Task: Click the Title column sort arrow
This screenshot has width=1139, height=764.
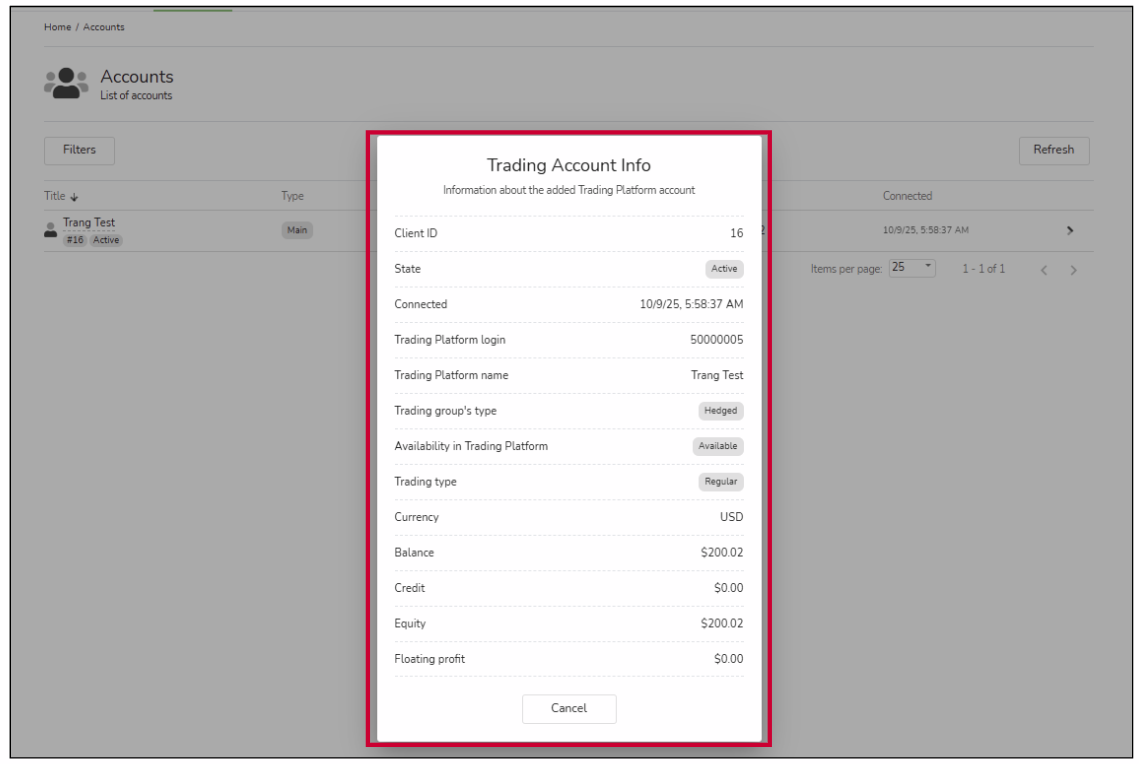Action: pos(75,197)
